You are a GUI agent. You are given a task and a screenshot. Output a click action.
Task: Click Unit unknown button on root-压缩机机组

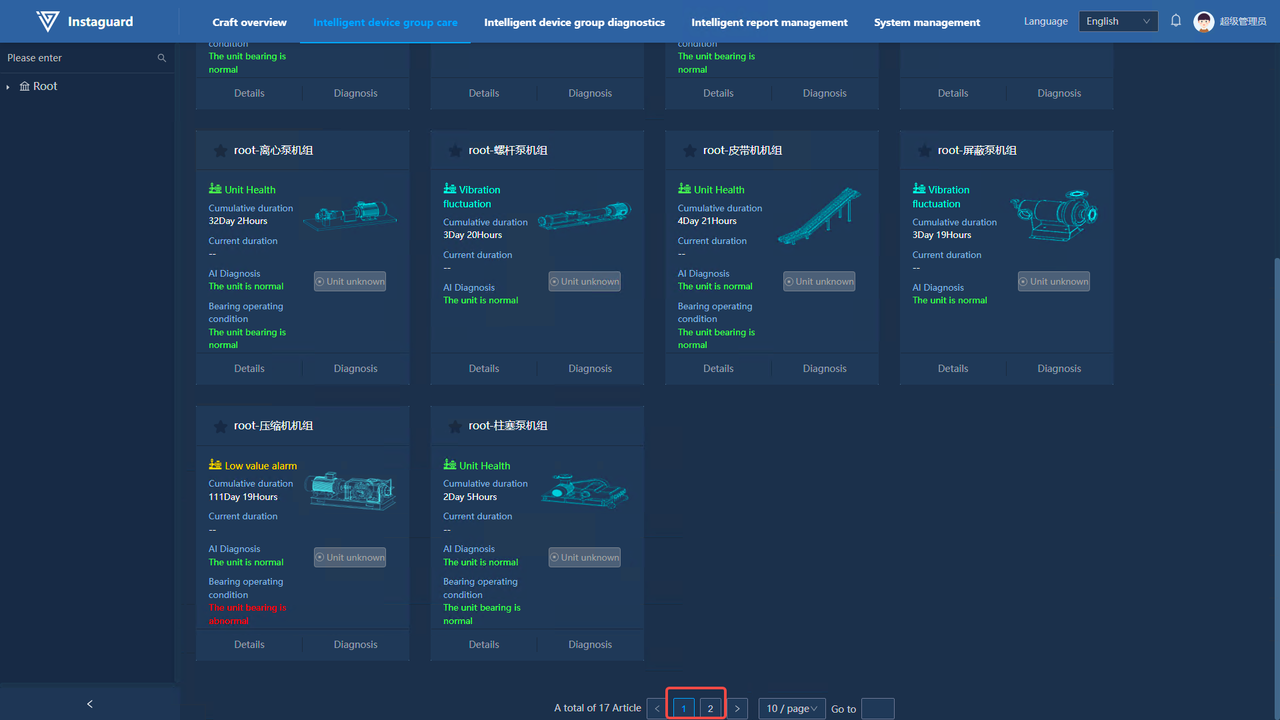click(350, 558)
